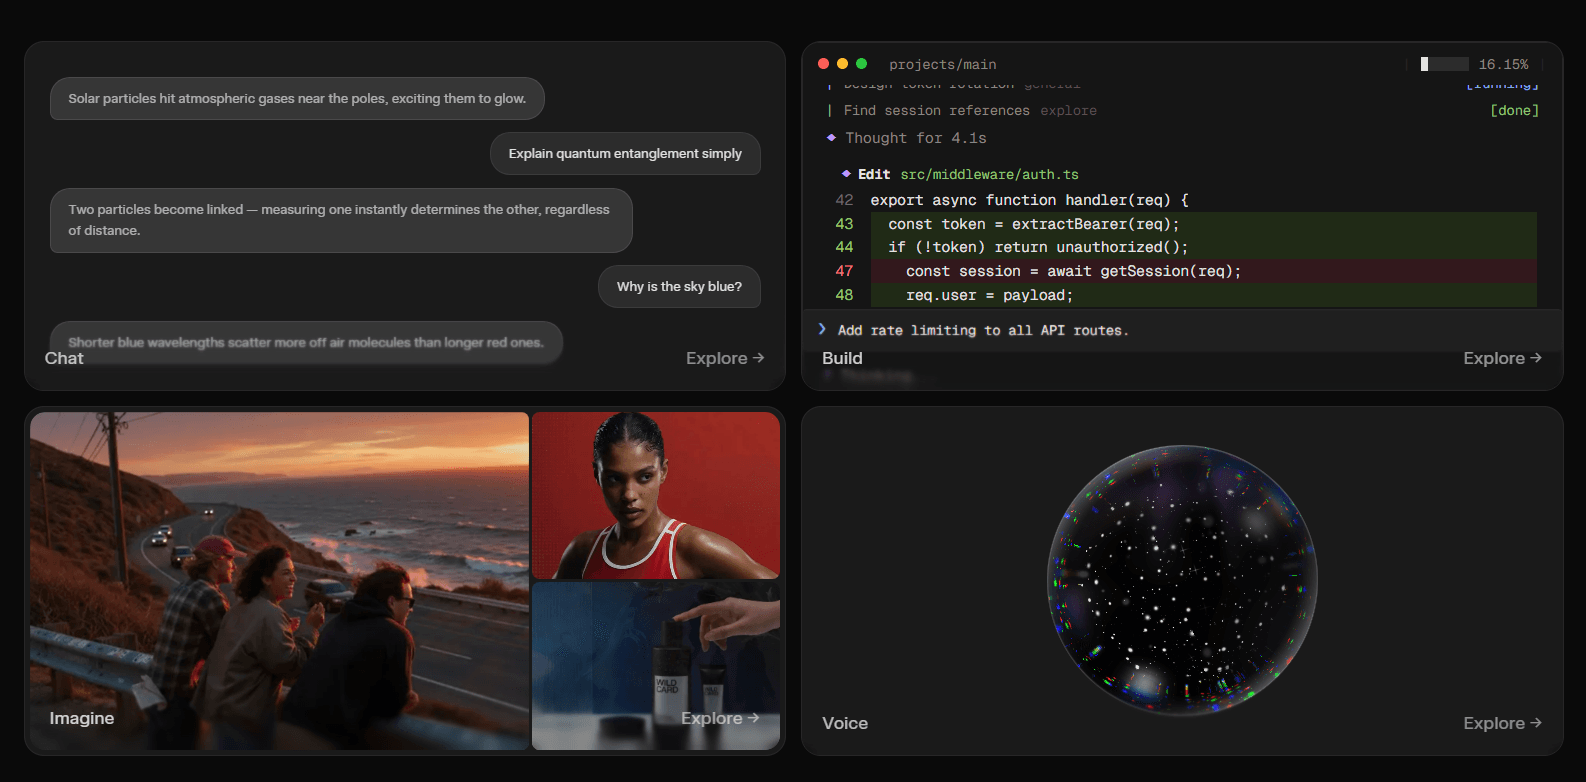
Task: Click the 'Add rate limiting' prompt input
Action: (x=1182, y=330)
